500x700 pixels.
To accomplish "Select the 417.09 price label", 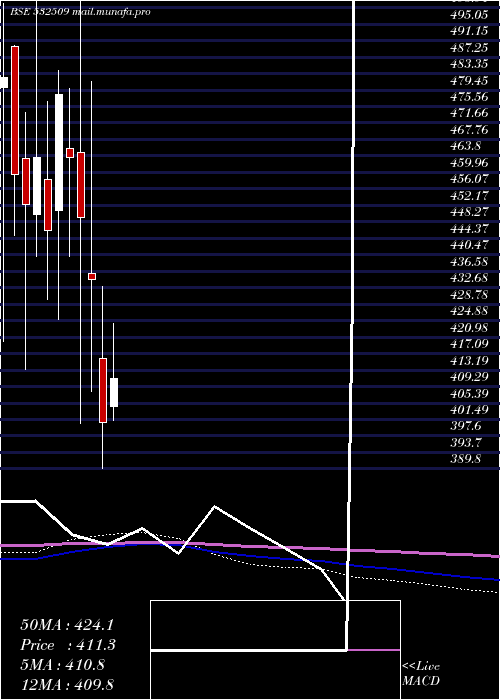I will [469, 343].
